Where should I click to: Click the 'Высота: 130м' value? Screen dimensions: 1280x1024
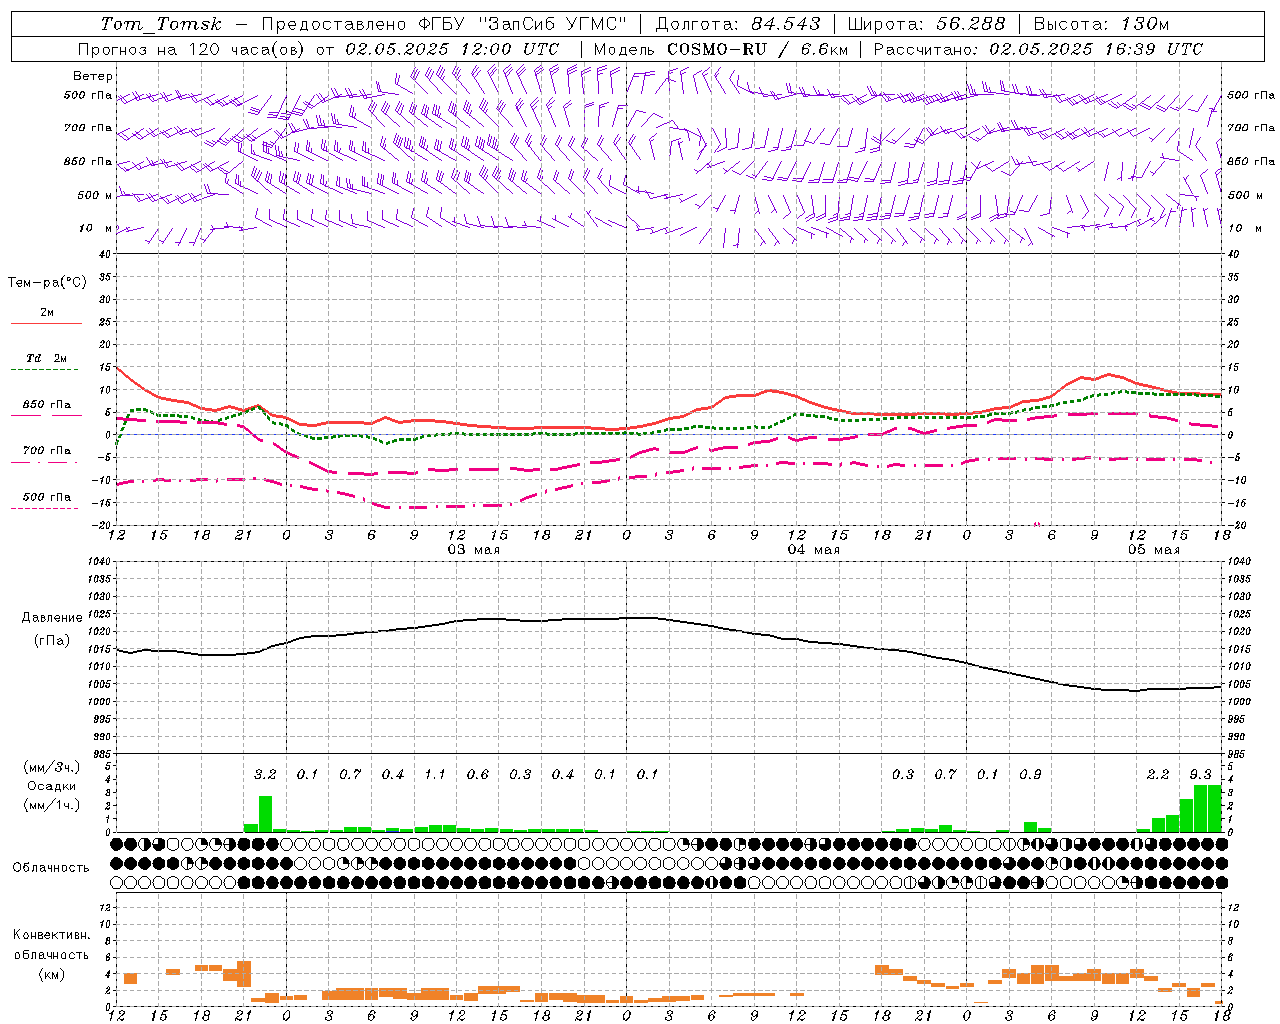point(1101,24)
